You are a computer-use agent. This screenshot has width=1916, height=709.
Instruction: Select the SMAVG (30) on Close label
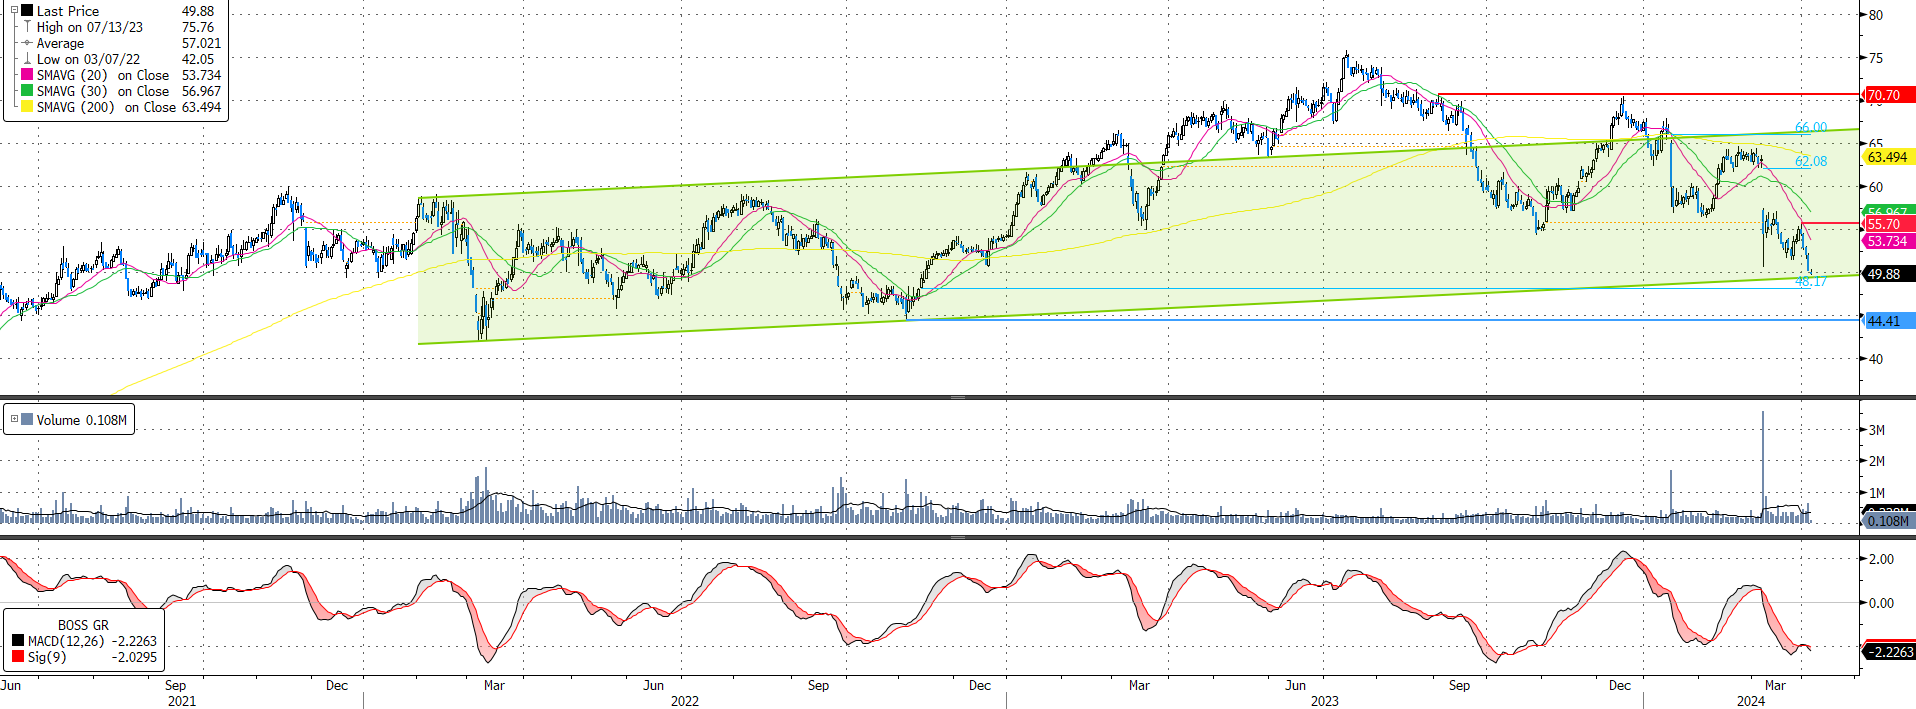103,91
